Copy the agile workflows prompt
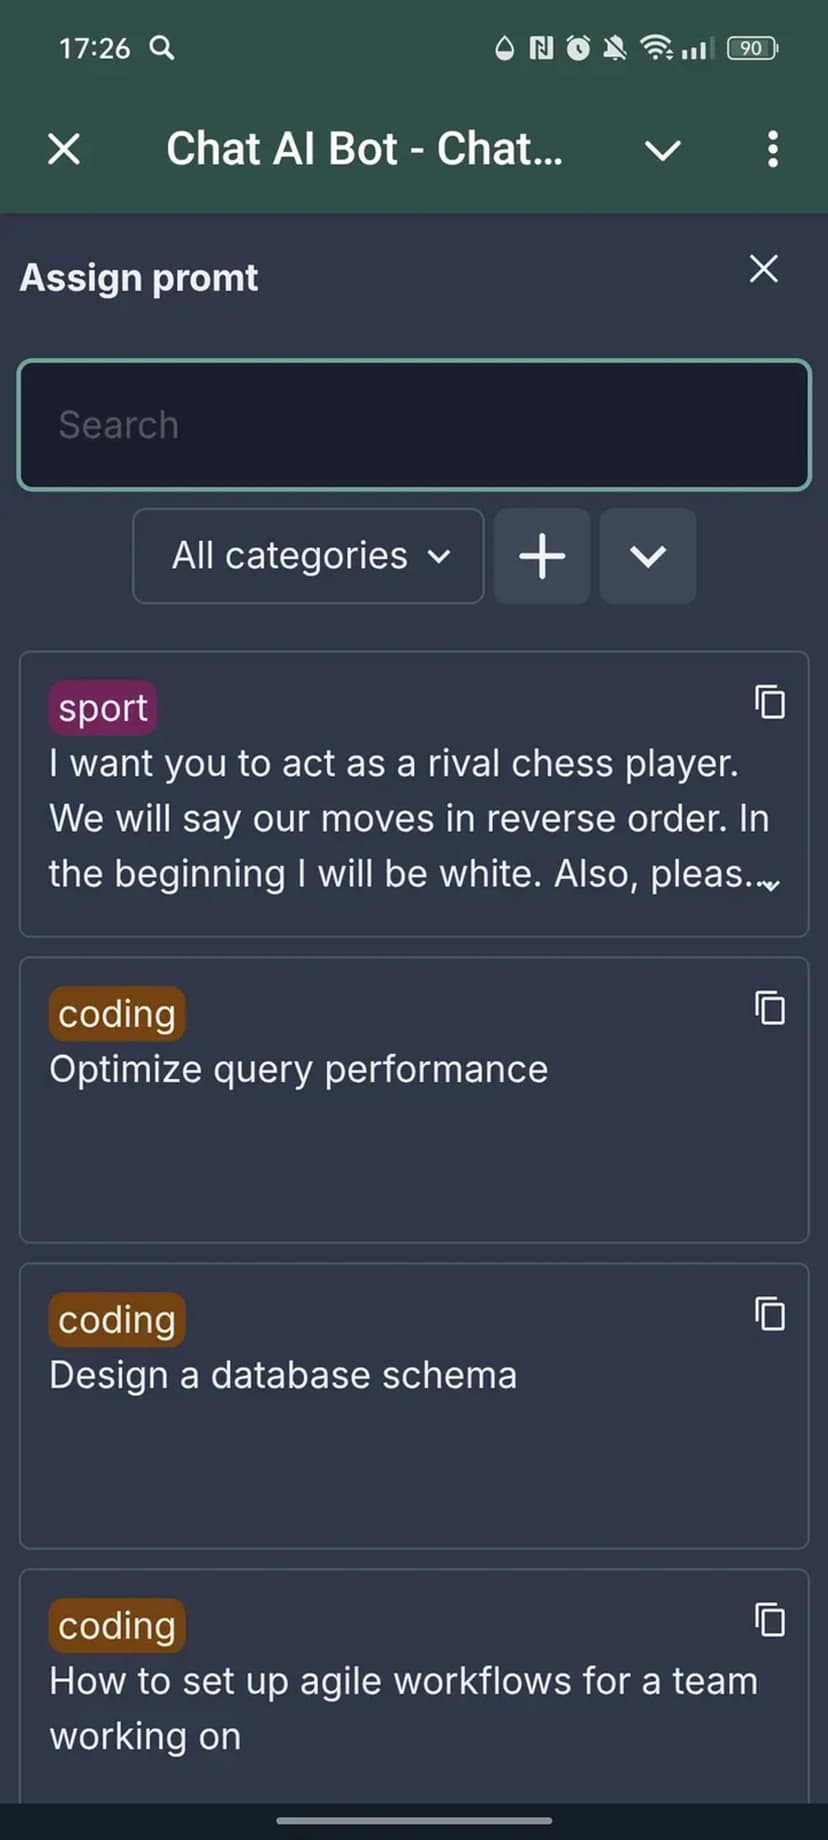The width and height of the screenshot is (828, 1840). pos(769,1620)
